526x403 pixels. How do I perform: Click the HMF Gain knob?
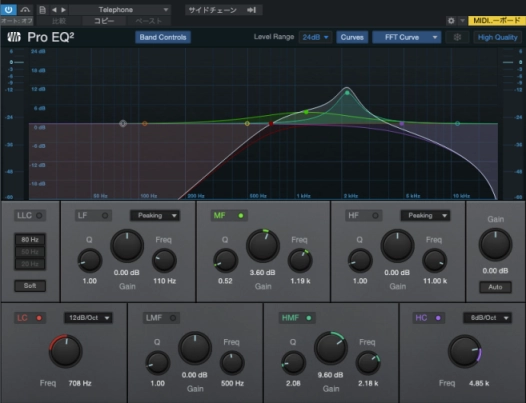coord(330,348)
